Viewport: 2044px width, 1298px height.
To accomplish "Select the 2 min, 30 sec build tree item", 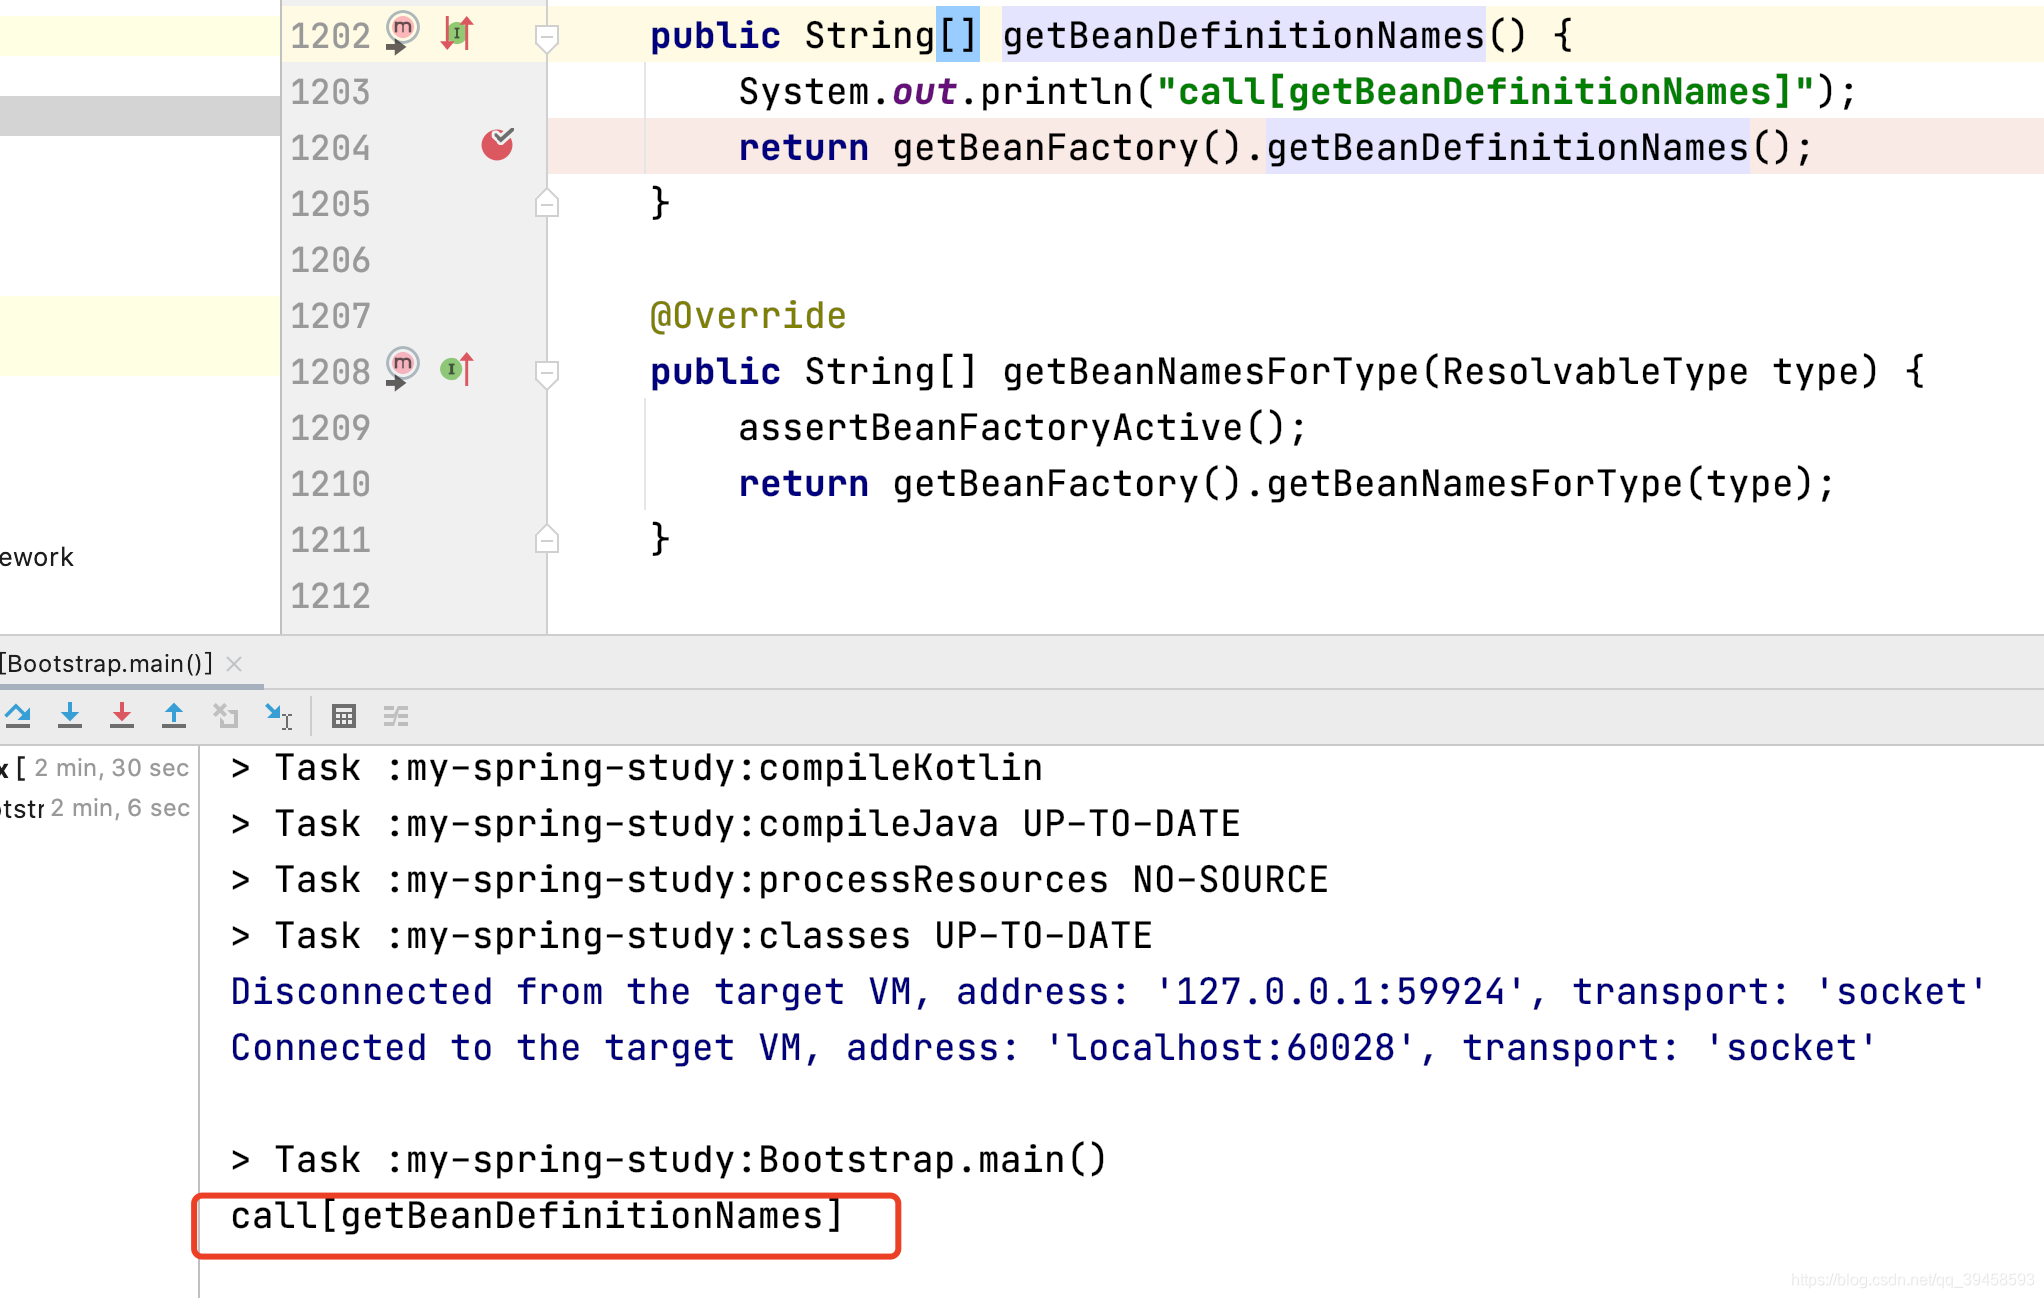I will [x=100, y=768].
